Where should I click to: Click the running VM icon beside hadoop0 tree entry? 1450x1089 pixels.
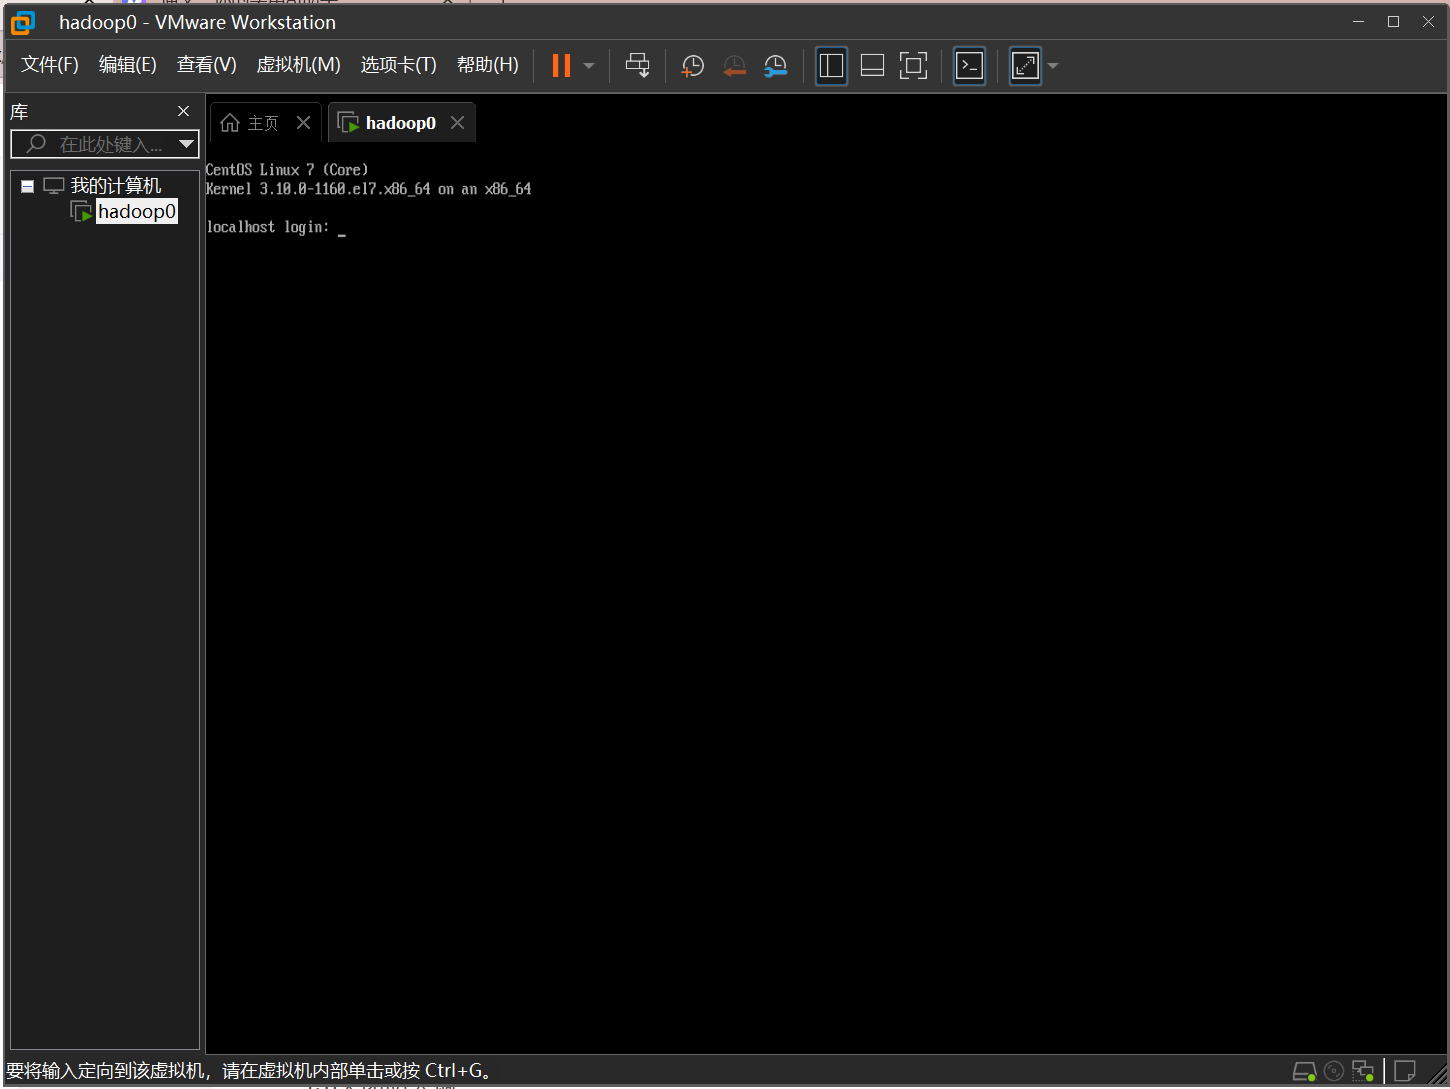coord(81,212)
